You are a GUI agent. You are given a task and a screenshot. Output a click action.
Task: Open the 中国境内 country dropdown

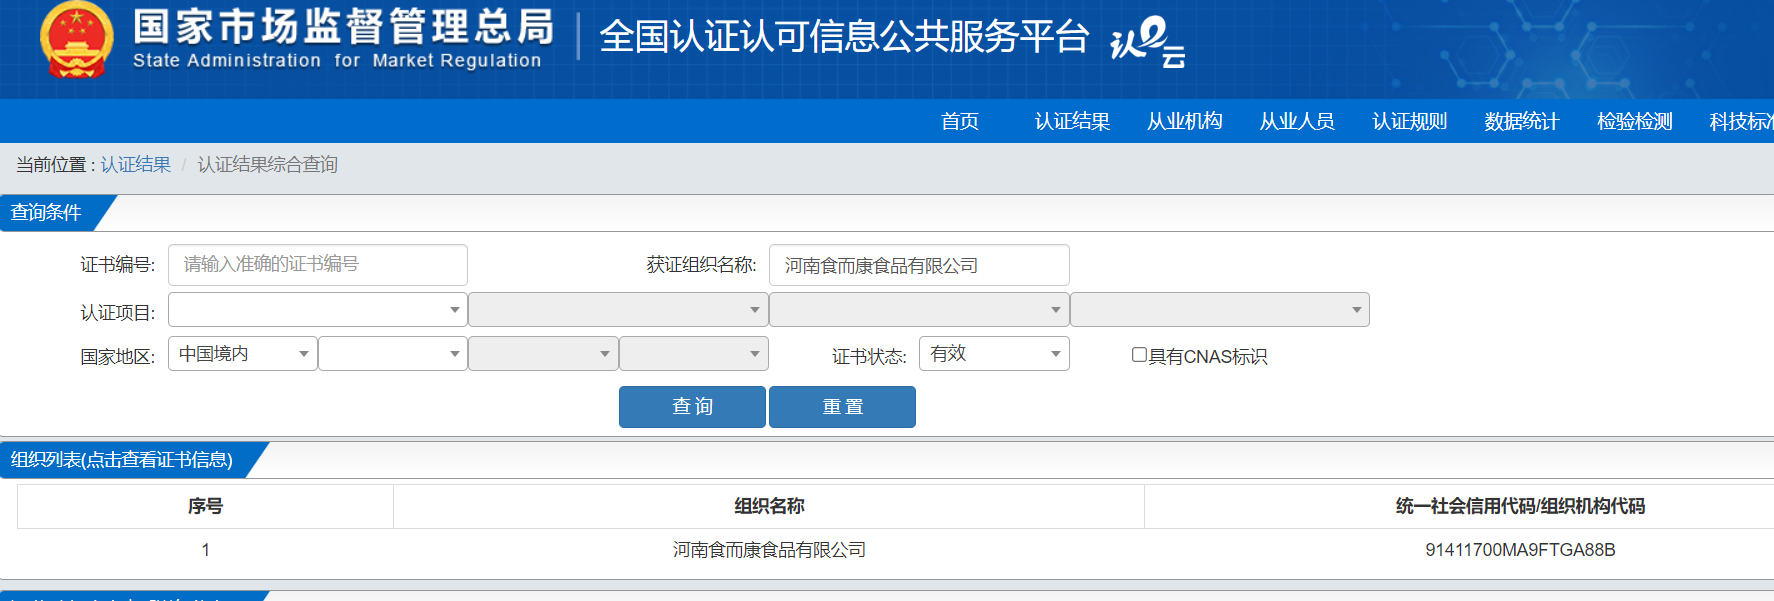click(243, 354)
